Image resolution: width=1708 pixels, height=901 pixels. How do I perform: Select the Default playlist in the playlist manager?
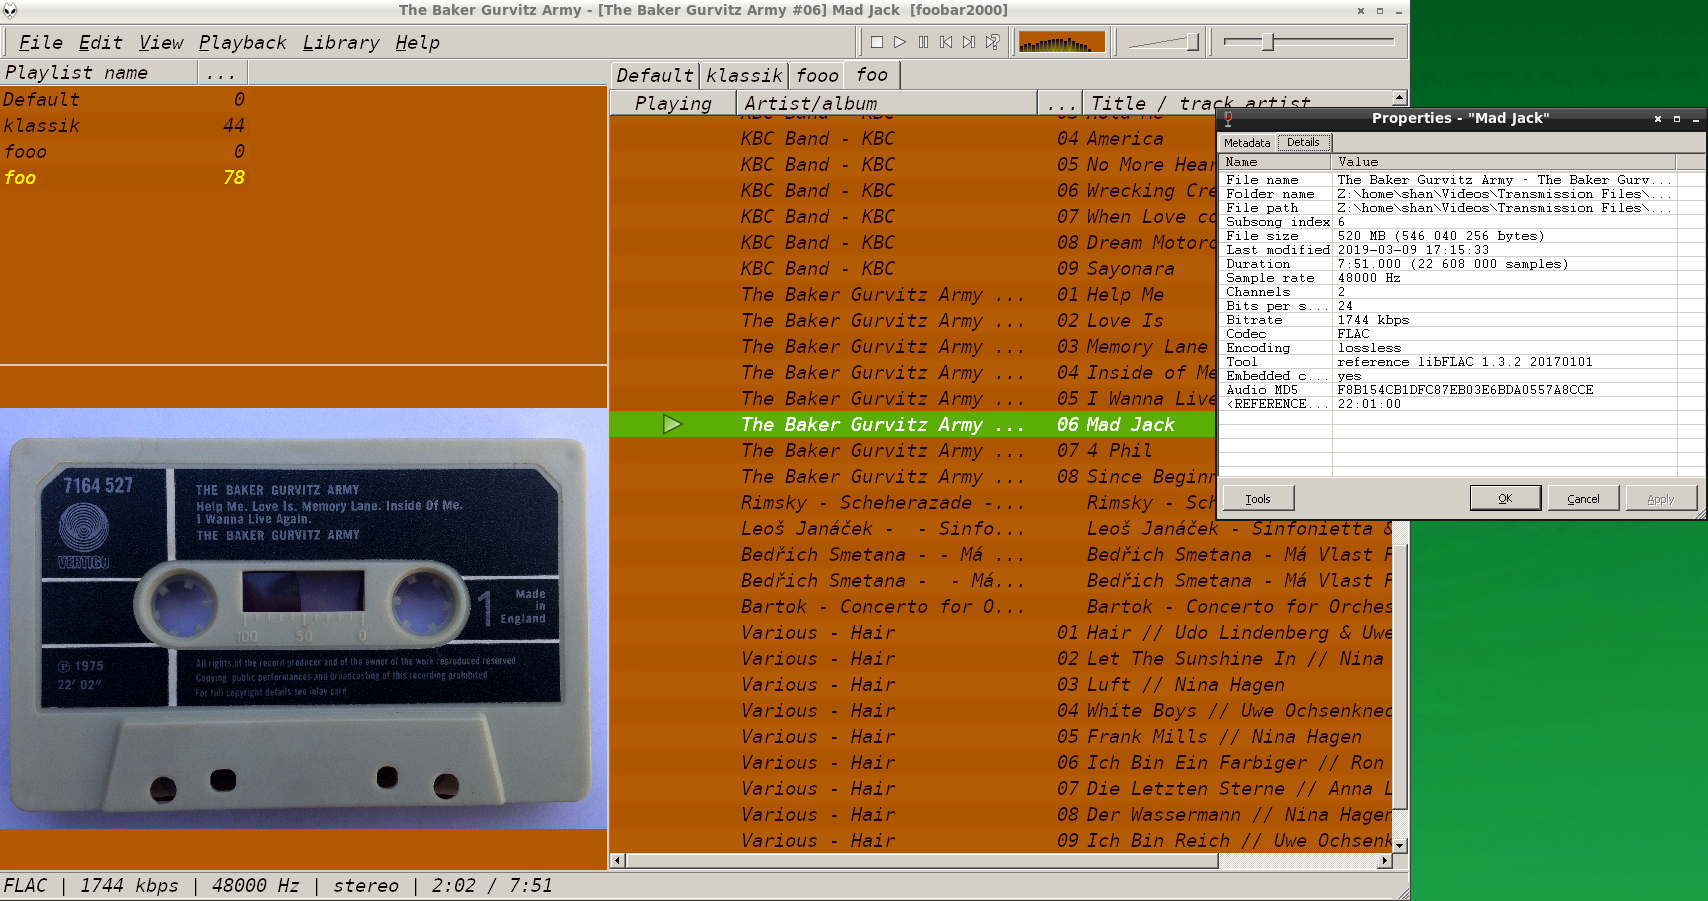click(x=124, y=100)
